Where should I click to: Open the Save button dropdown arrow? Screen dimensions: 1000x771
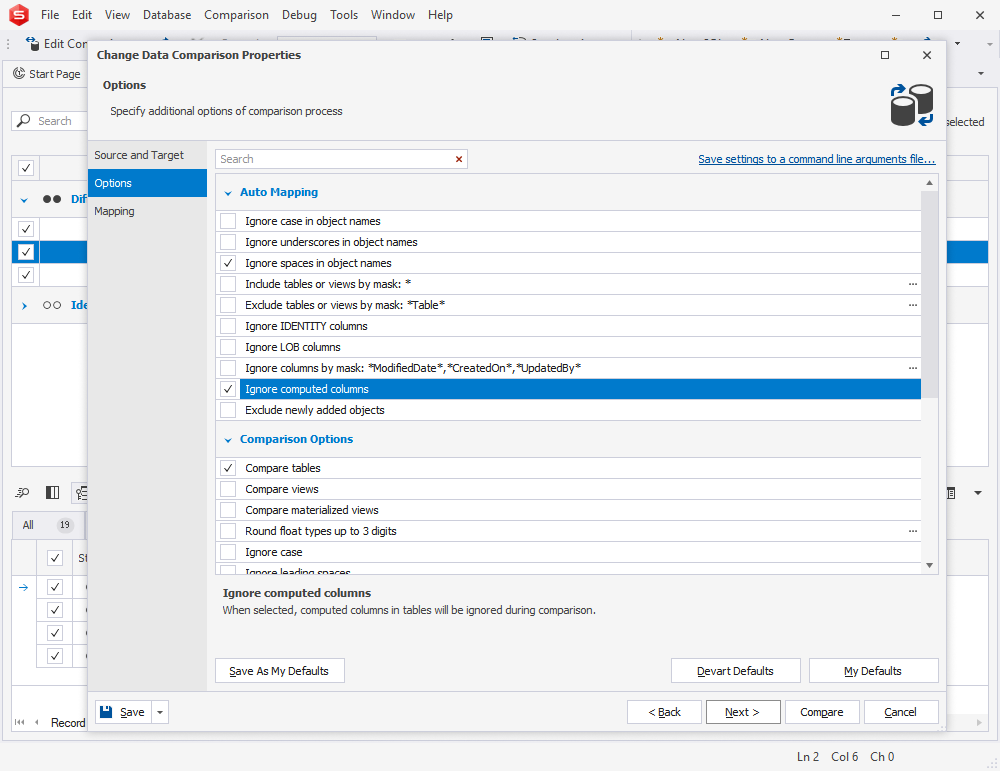click(x=160, y=712)
